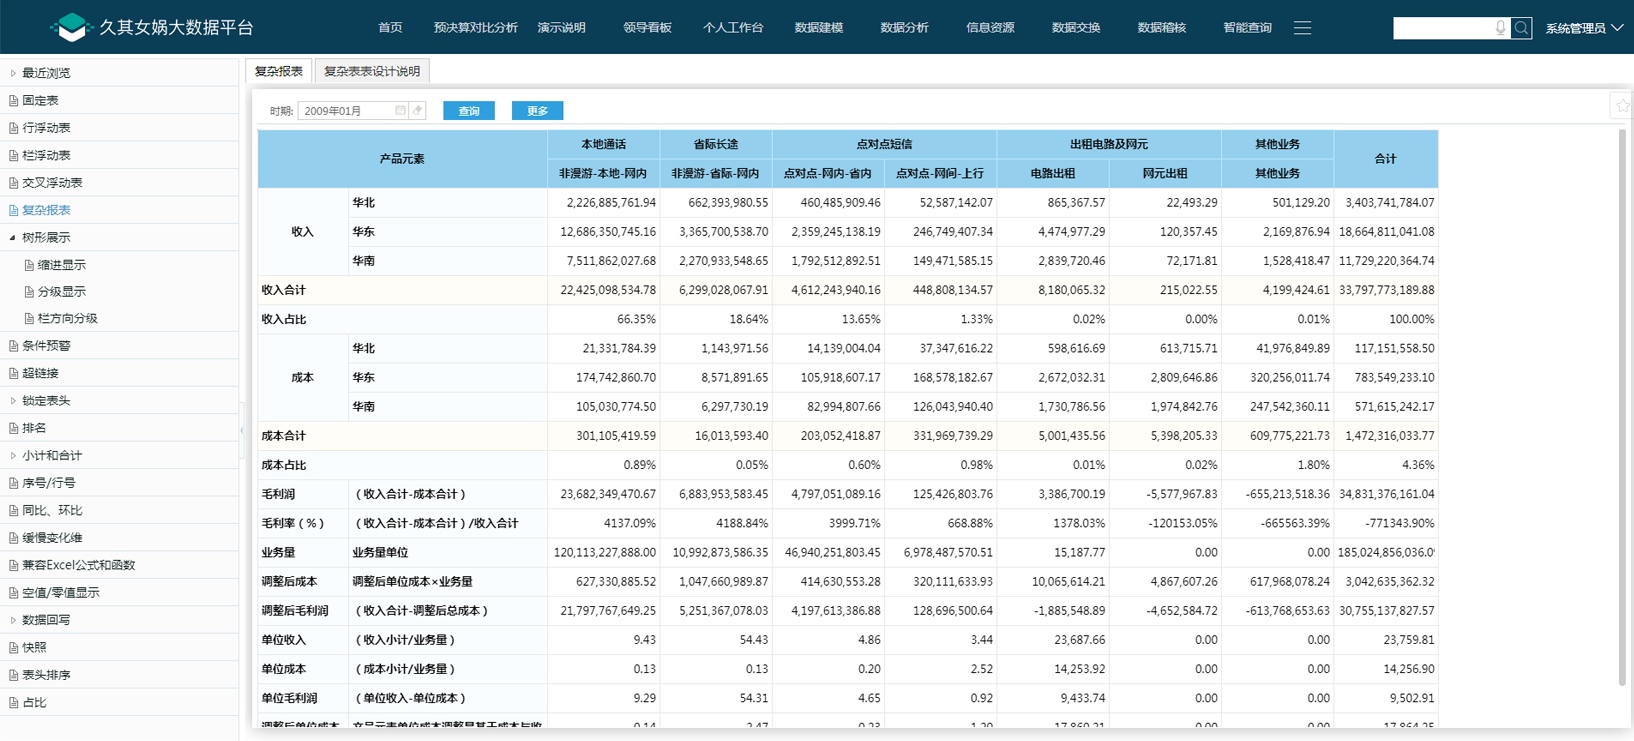
Task: Open the 领导看板 top menu
Action: click(x=647, y=28)
